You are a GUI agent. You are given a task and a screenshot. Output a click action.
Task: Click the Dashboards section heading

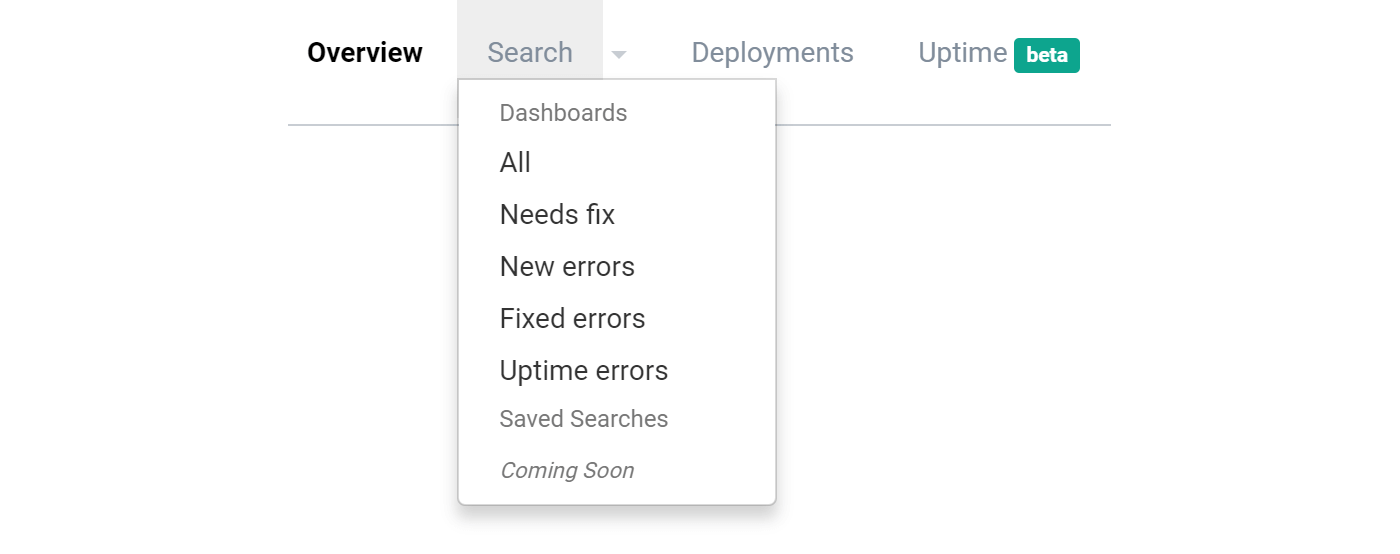point(563,113)
